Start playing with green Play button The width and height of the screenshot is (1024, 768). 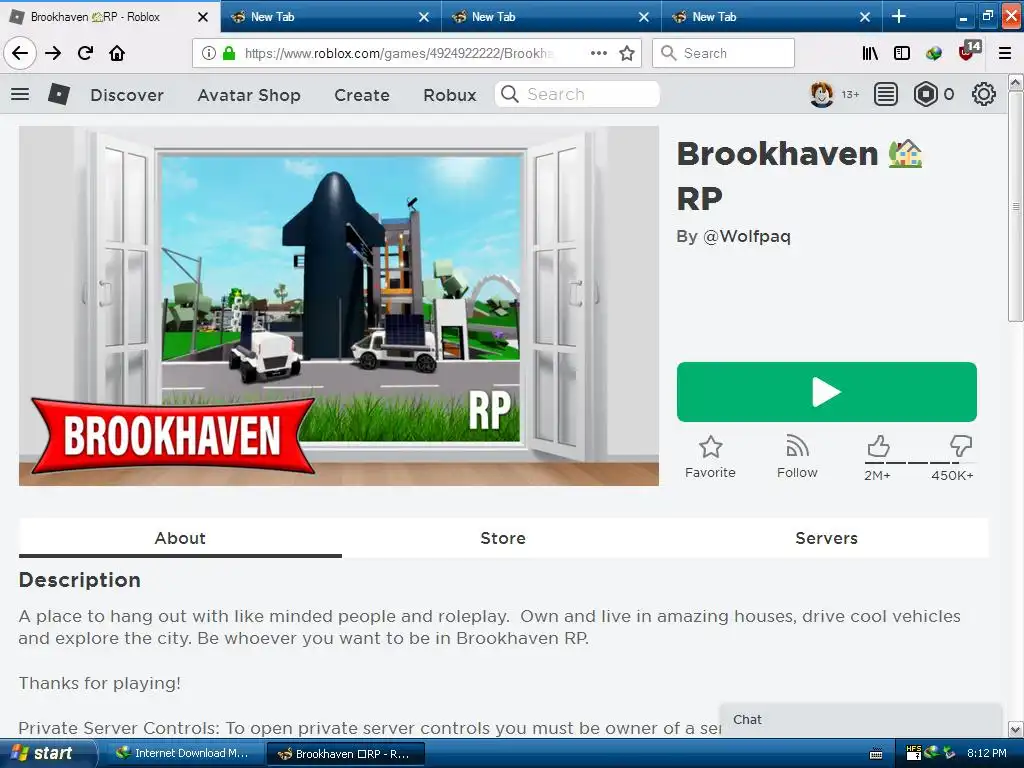(x=827, y=392)
